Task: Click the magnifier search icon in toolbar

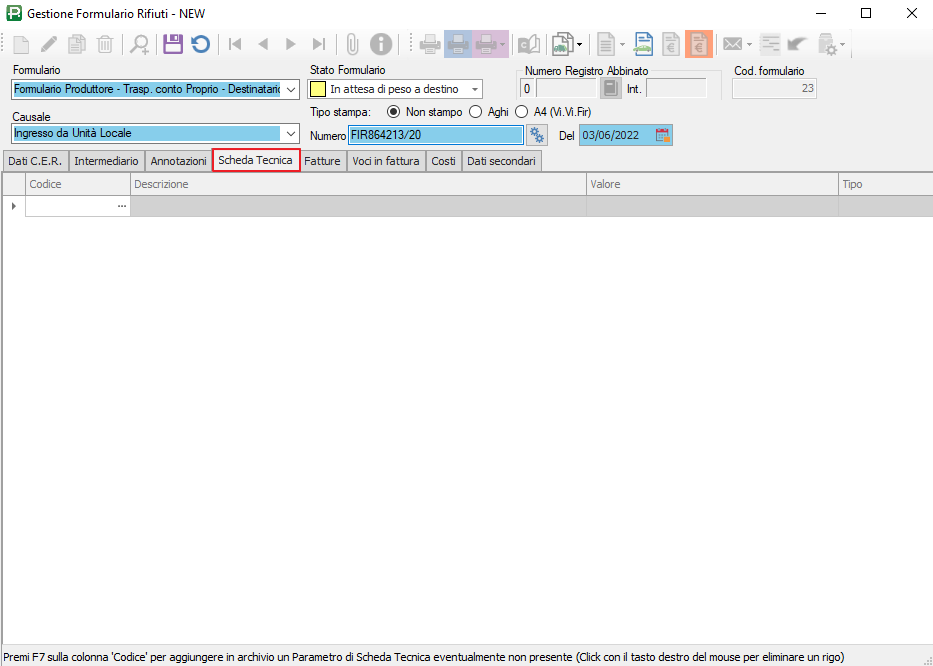Action: pos(140,44)
